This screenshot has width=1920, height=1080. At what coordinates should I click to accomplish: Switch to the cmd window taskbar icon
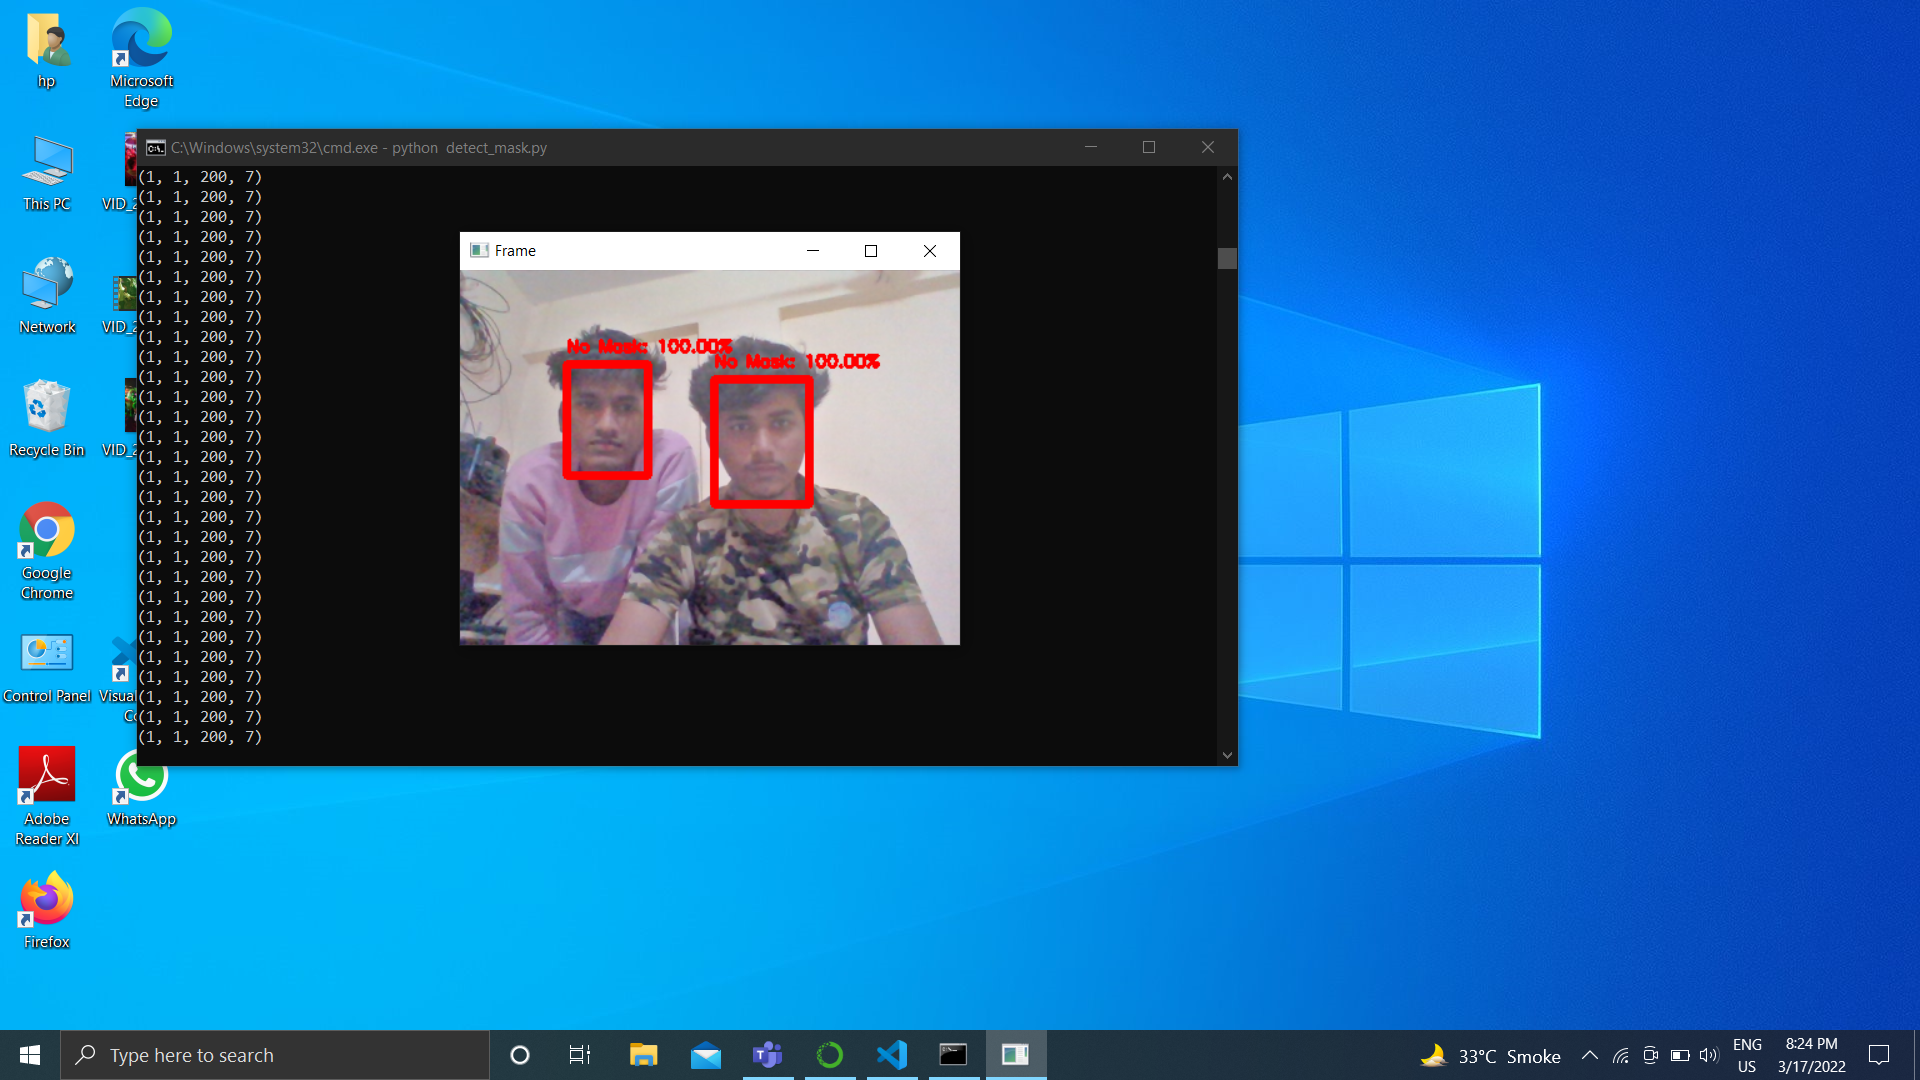[x=954, y=1055]
